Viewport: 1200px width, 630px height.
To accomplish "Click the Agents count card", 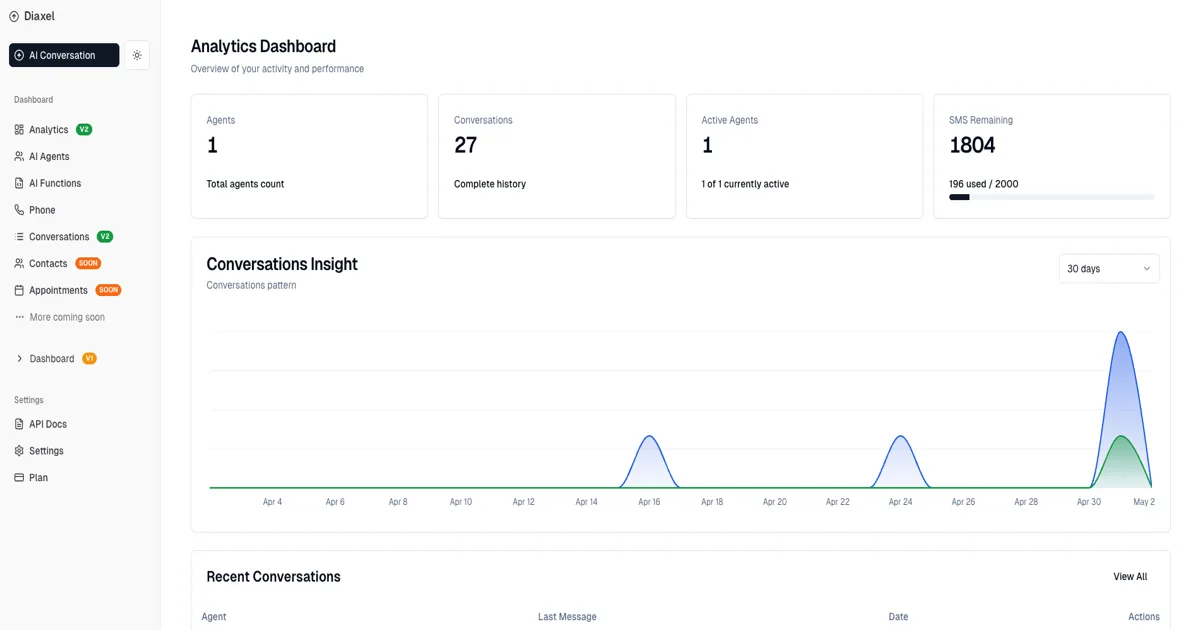I will click(309, 156).
